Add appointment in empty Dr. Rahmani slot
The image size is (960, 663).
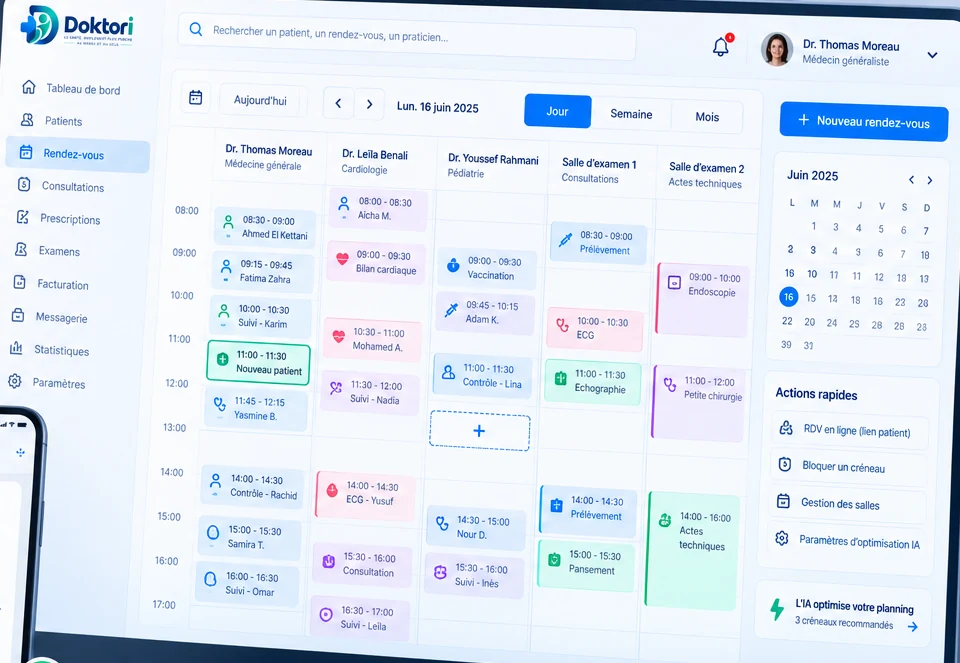[x=479, y=431]
